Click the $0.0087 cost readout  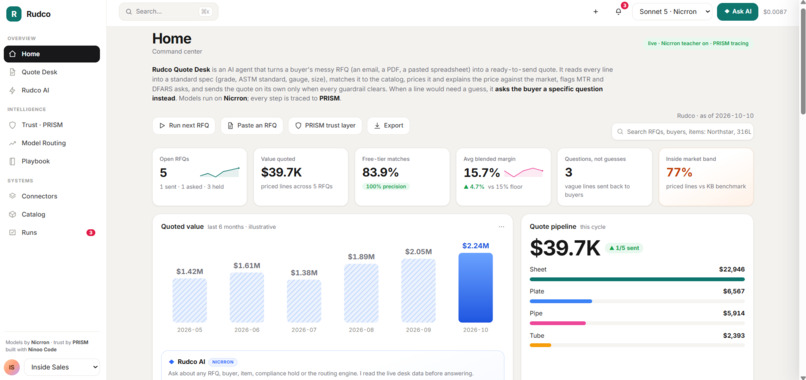[x=775, y=11]
